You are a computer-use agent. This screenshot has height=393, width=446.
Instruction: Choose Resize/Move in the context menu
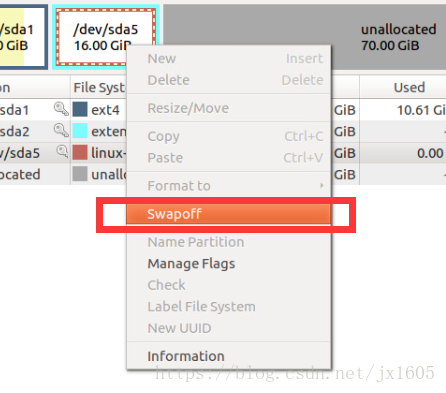tap(229, 108)
